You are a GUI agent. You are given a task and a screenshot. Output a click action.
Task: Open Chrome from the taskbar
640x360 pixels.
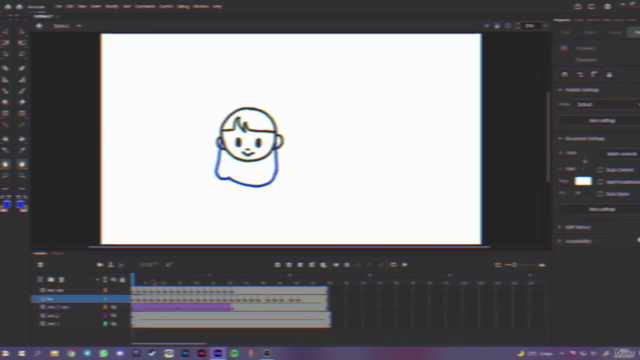coord(71,353)
